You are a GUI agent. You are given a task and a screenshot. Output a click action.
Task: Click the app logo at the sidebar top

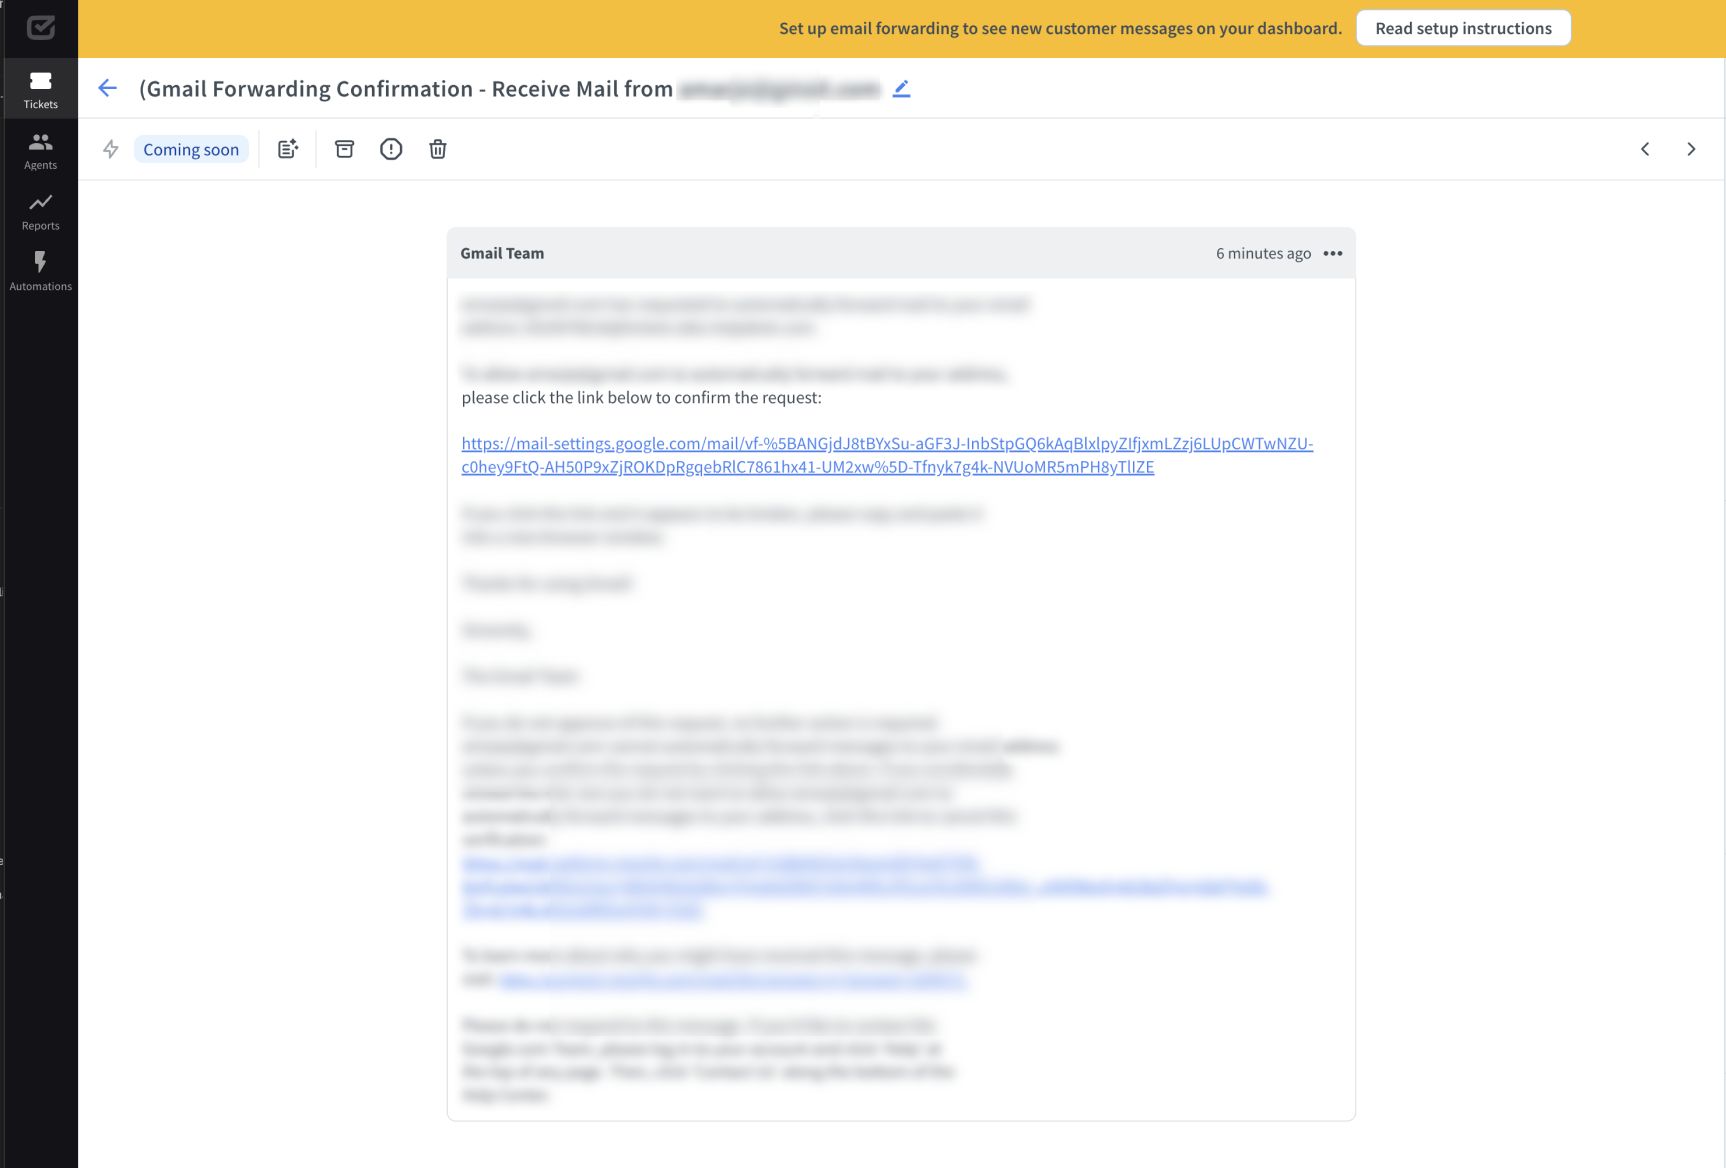click(40, 28)
